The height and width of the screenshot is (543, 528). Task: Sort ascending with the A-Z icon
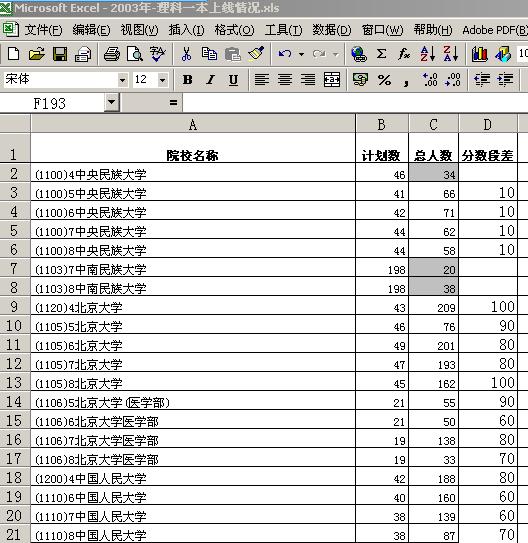pyautogui.click(x=427, y=54)
